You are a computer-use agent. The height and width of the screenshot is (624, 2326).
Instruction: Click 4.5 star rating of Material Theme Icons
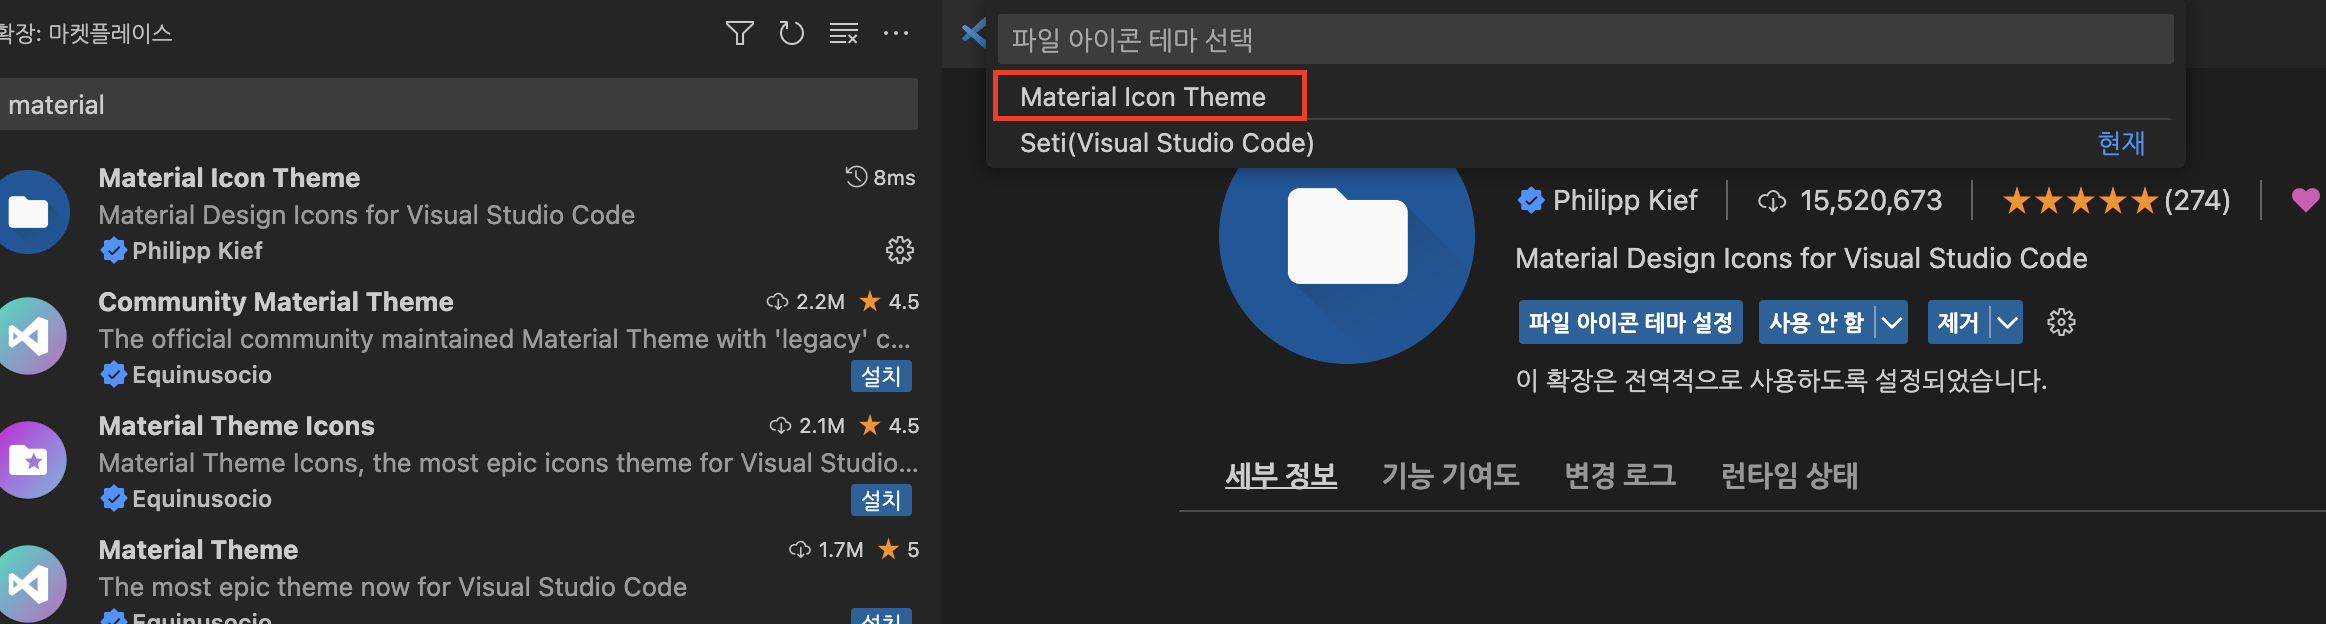point(889,426)
